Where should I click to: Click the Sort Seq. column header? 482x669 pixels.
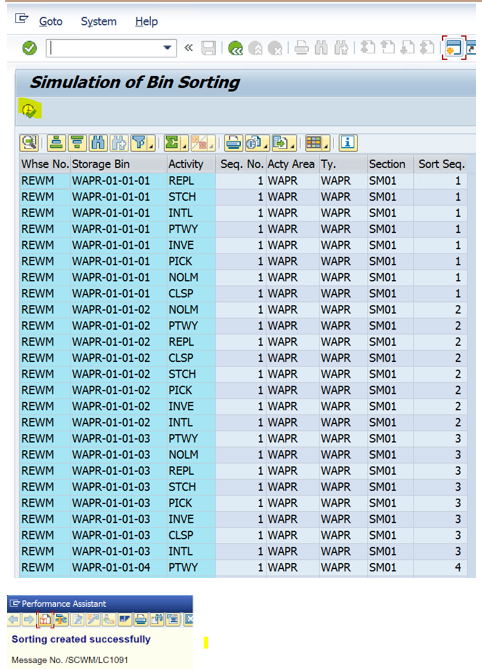point(441,164)
